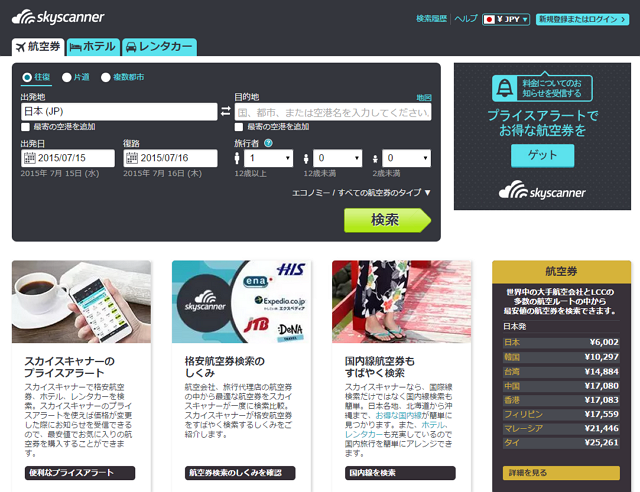
Task: Click the child traveler icon
Action: point(306,159)
